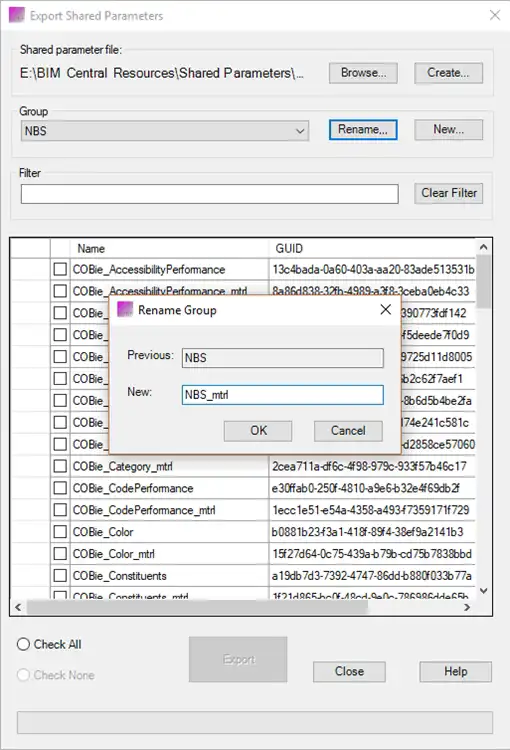
Task: Check the COBie_AccessibilityPerformance checkbox
Action: point(60,269)
